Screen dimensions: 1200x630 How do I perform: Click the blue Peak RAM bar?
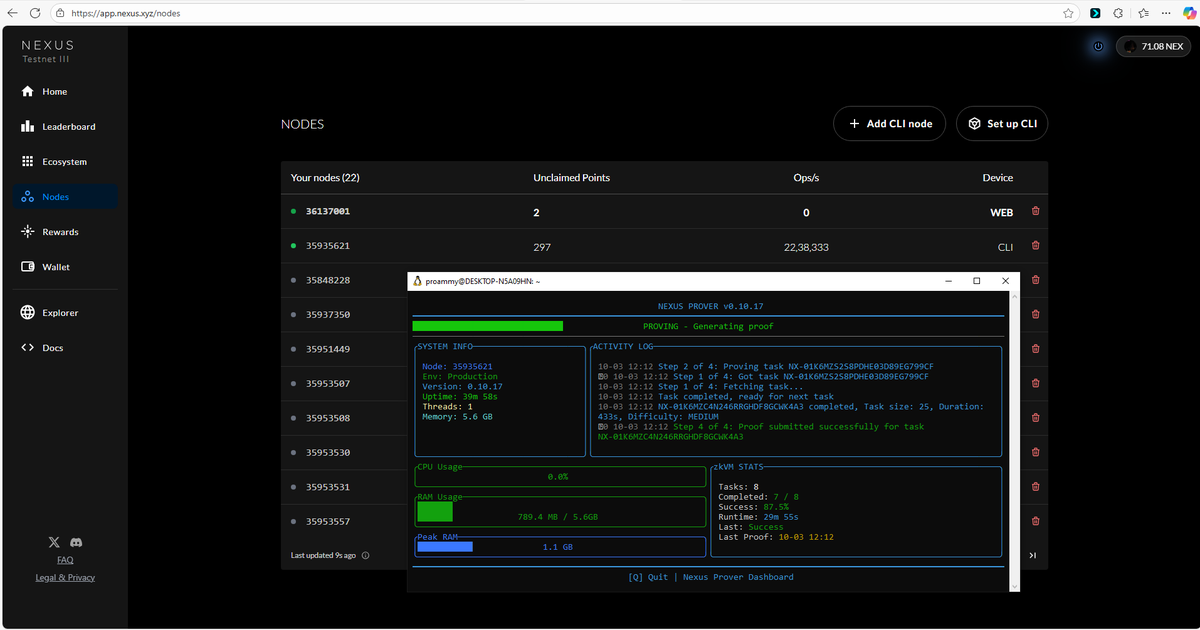(445, 547)
